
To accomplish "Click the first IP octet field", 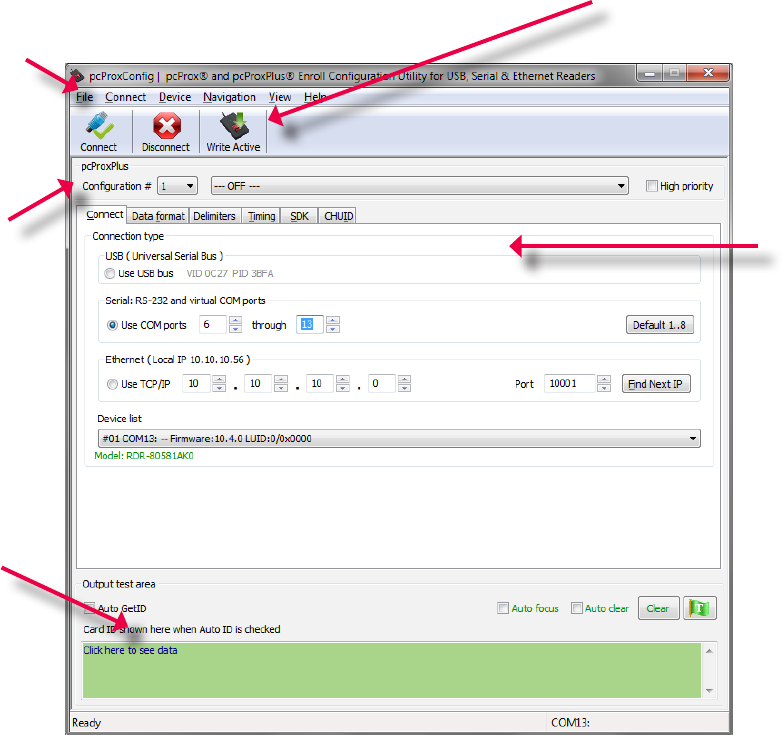I will click(x=196, y=384).
